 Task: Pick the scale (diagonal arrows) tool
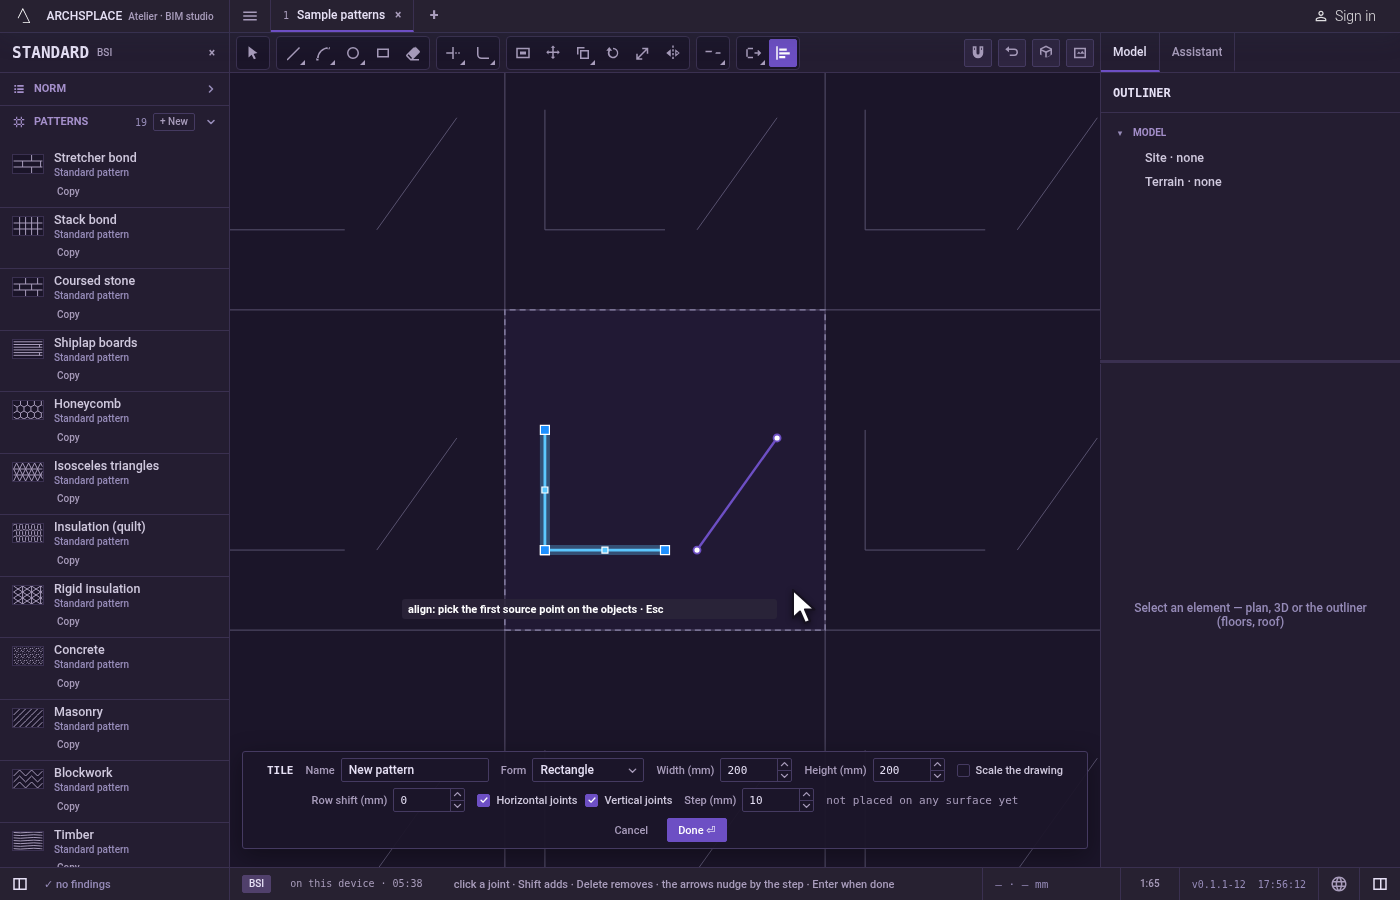click(643, 53)
